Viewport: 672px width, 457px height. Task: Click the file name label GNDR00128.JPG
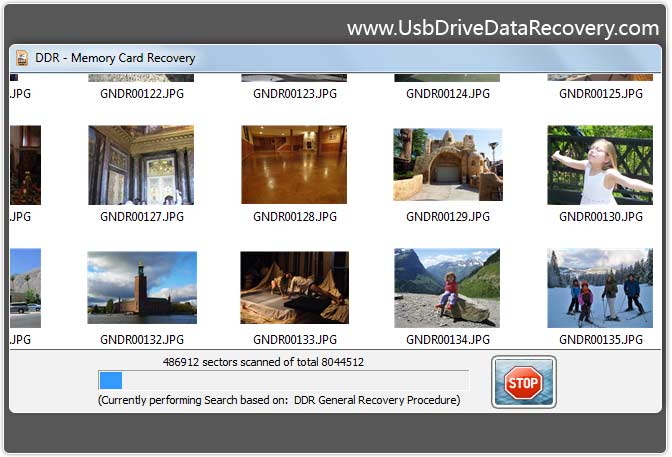pyautogui.click(x=295, y=216)
